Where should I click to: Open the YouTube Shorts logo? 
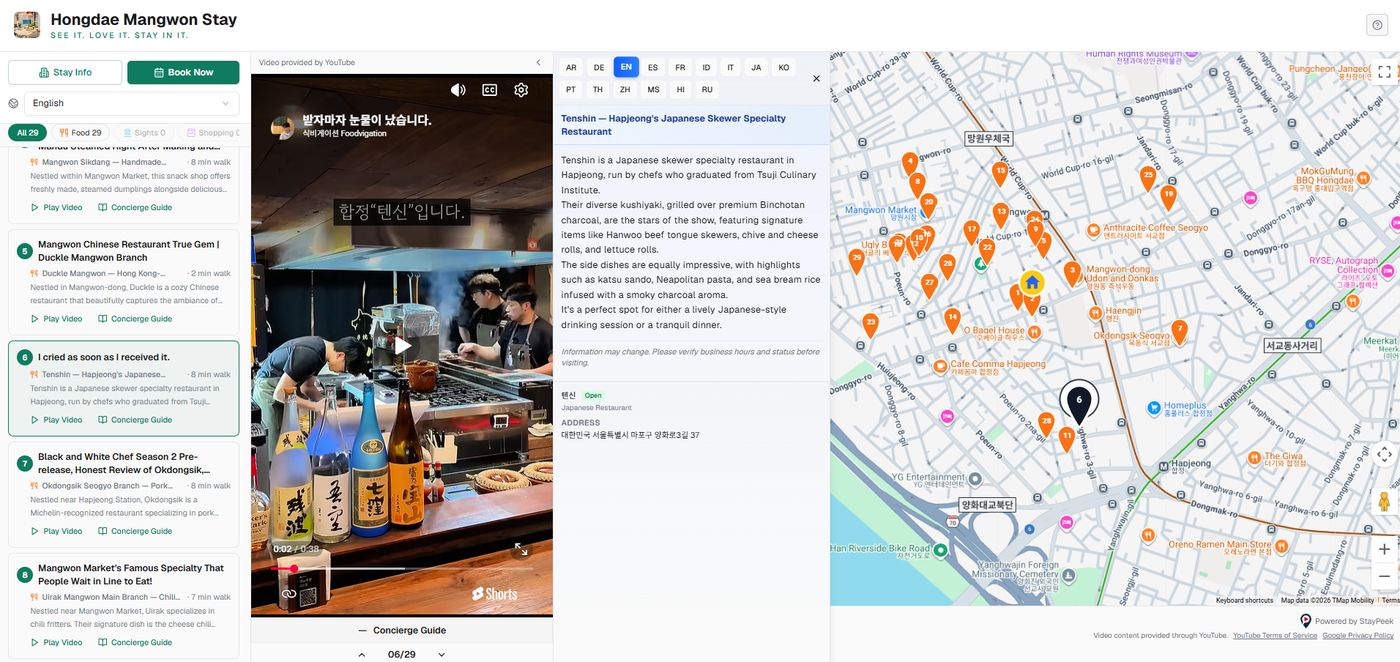click(x=495, y=594)
